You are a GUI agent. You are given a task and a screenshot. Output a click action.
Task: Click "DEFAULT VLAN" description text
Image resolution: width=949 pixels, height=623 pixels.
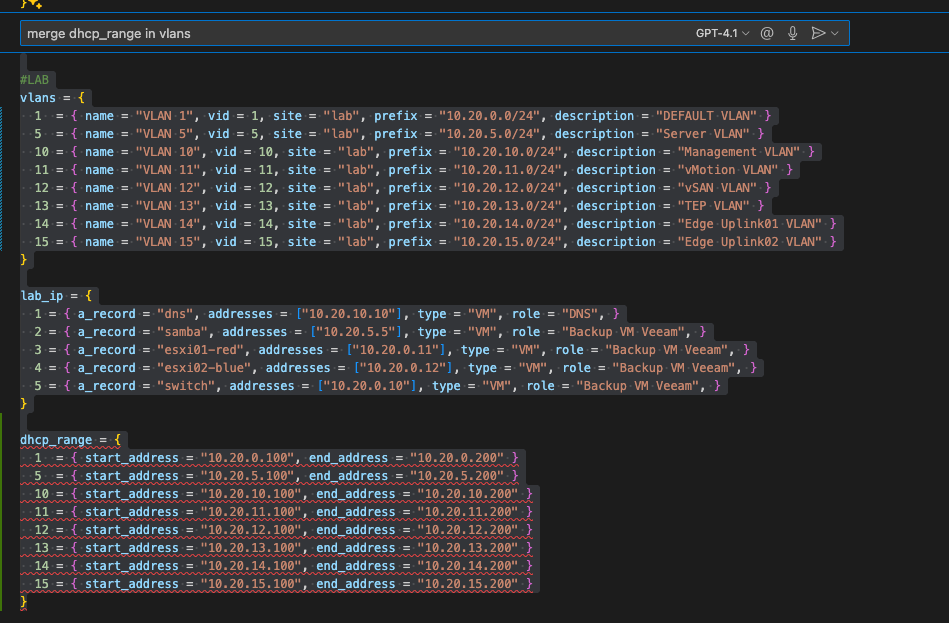point(706,116)
